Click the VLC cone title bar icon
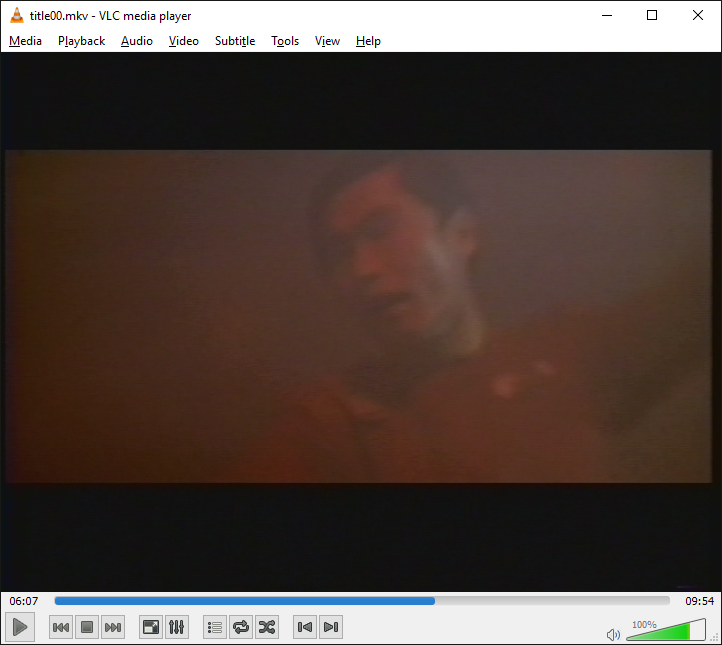Image resolution: width=722 pixels, height=645 pixels. 17,15
